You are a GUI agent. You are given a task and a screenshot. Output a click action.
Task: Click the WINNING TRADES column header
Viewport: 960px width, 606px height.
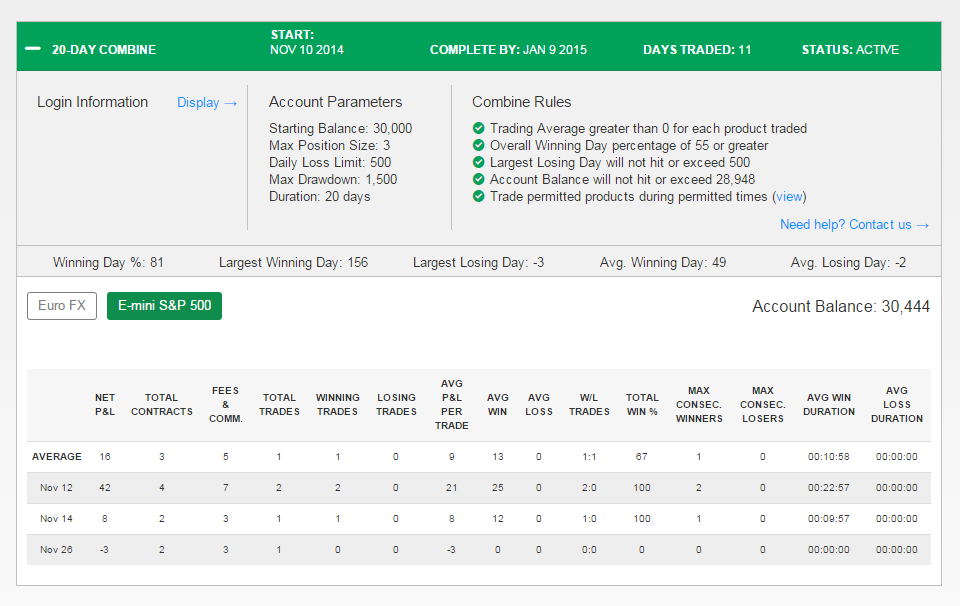337,405
